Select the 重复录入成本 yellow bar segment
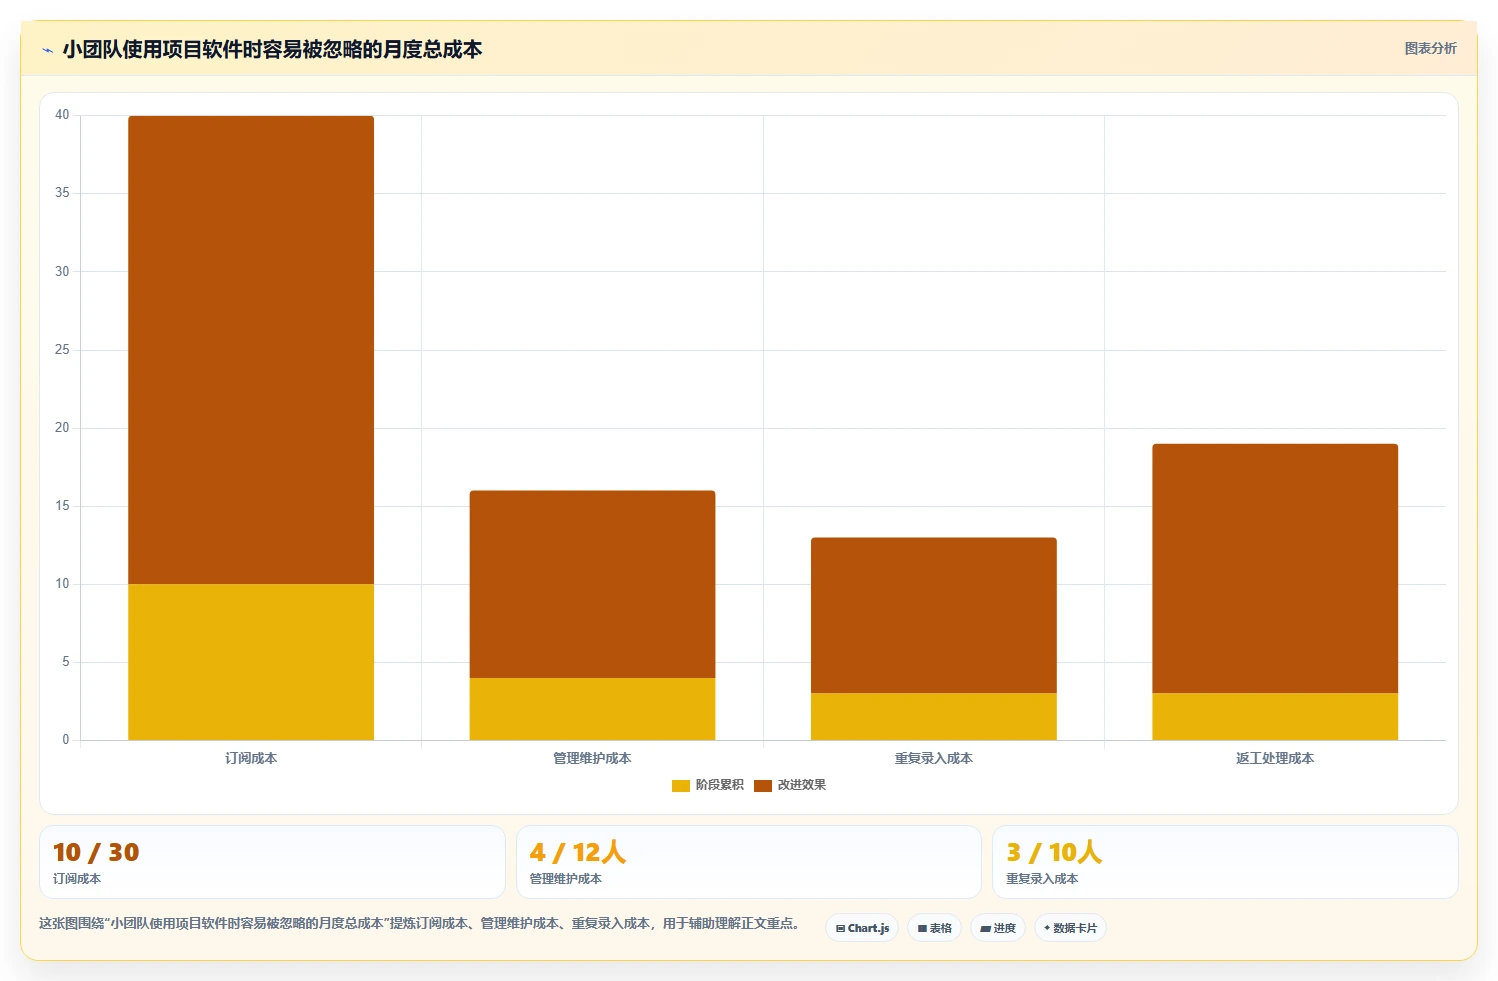The height and width of the screenshot is (981, 1498). pyautogui.click(x=933, y=717)
